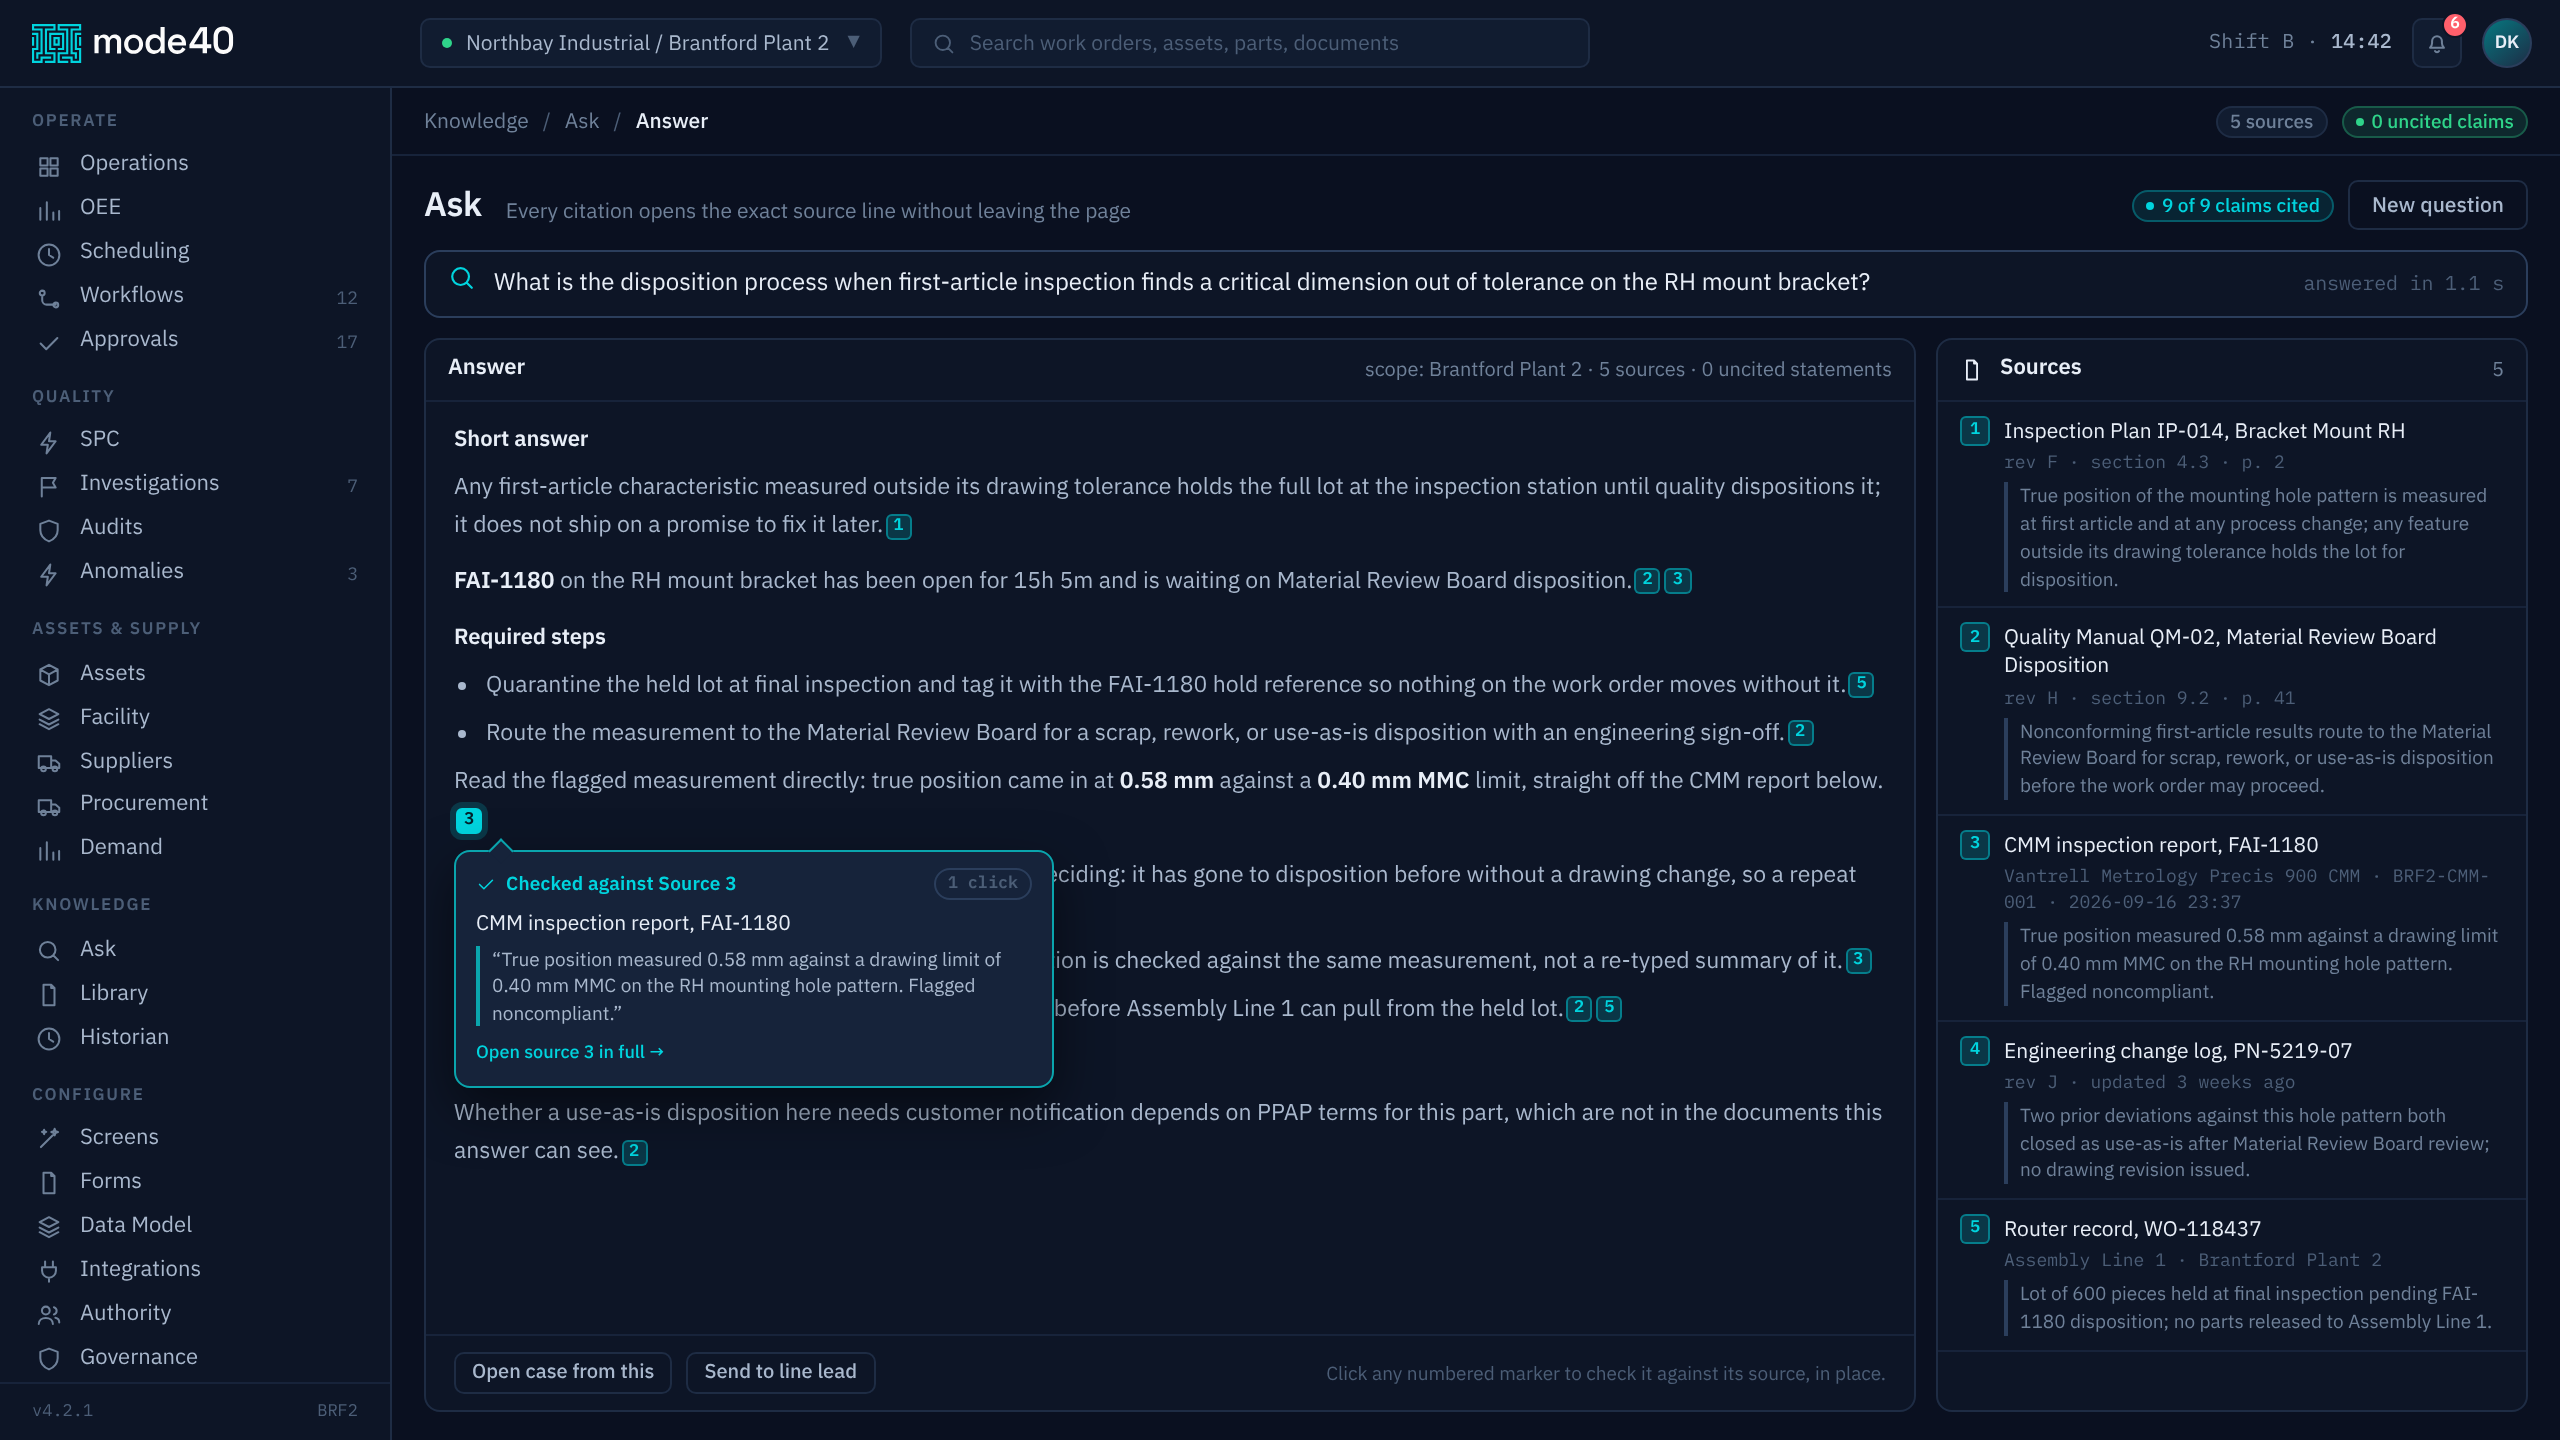Image resolution: width=2560 pixels, height=1440 pixels.
Task: Go to Knowledge in the breadcrumb
Action: click(476, 121)
